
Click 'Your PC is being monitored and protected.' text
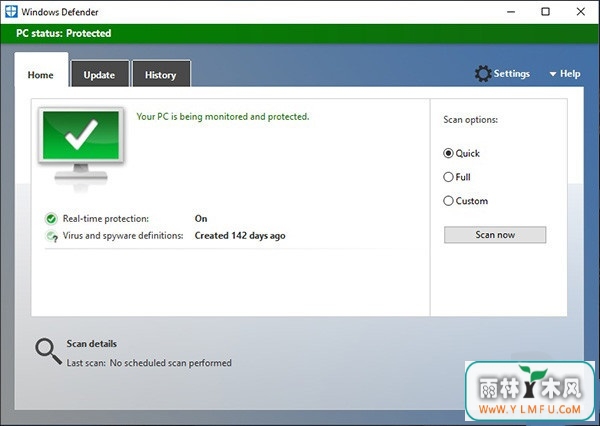pos(223,116)
